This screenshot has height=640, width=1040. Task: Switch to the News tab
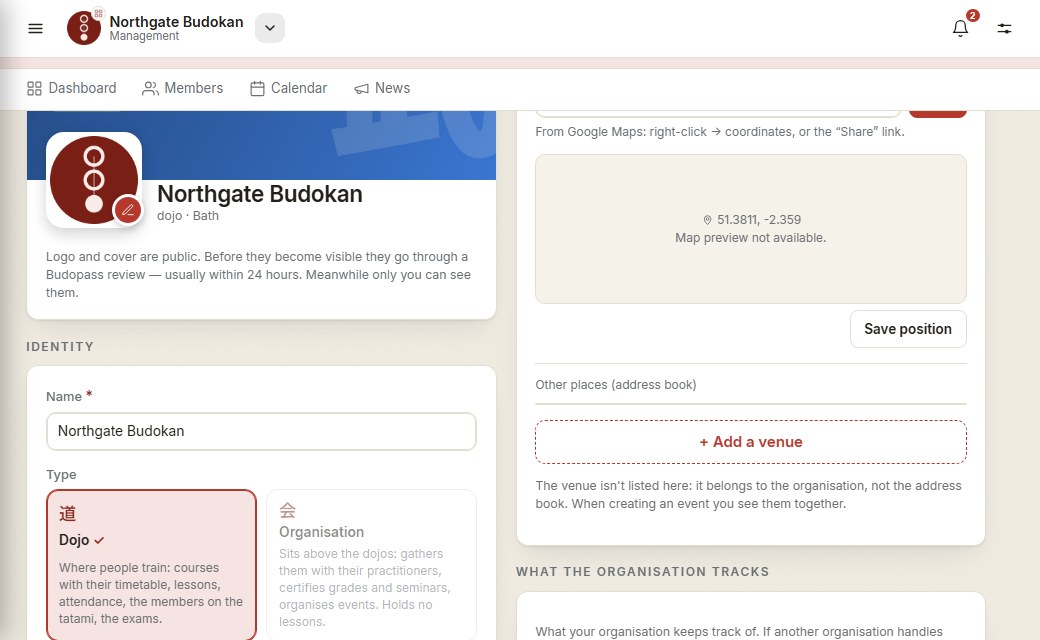pyautogui.click(x=382, y=88)
